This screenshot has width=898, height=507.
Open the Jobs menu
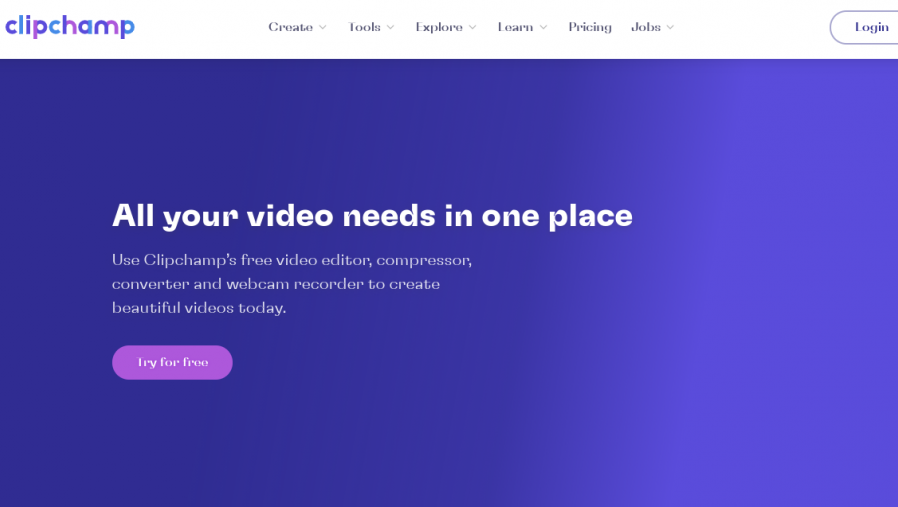click(646, 27)
